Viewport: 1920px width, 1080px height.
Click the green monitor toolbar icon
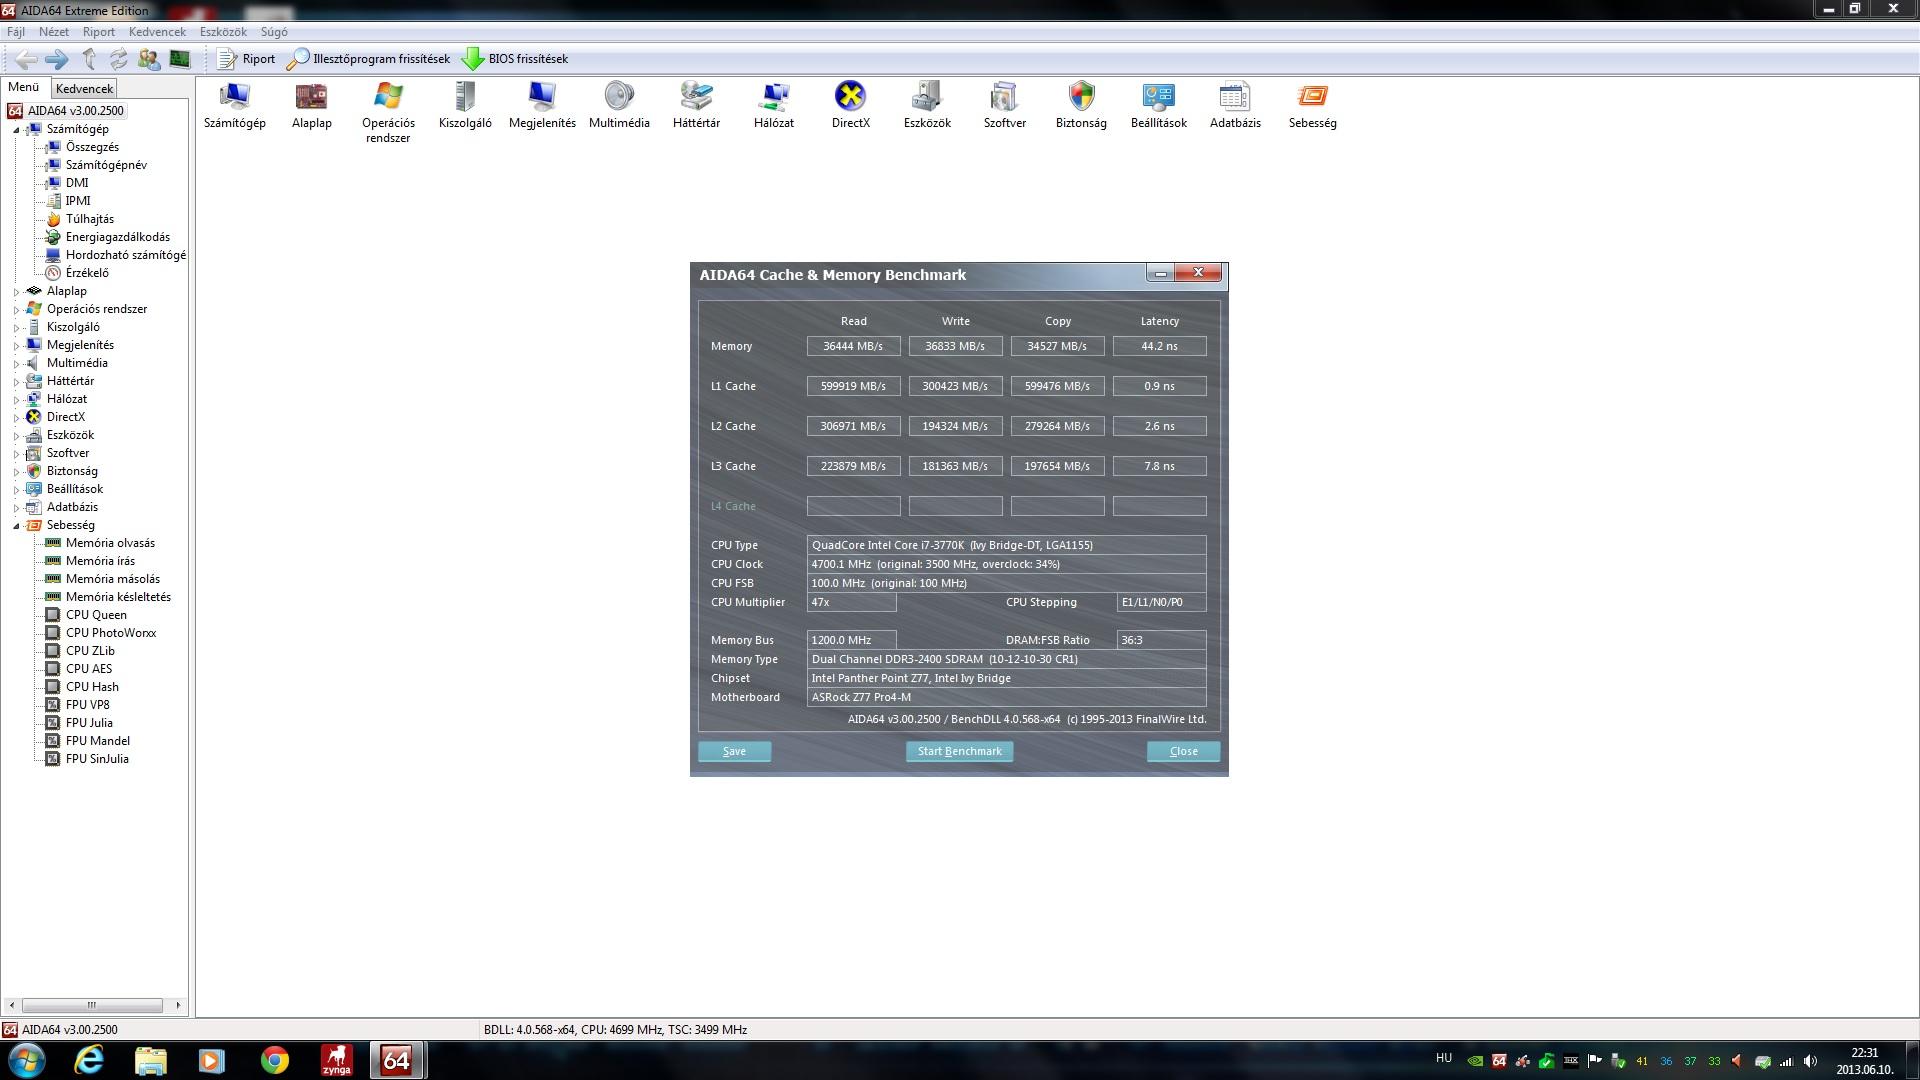(x=180, y=59)
